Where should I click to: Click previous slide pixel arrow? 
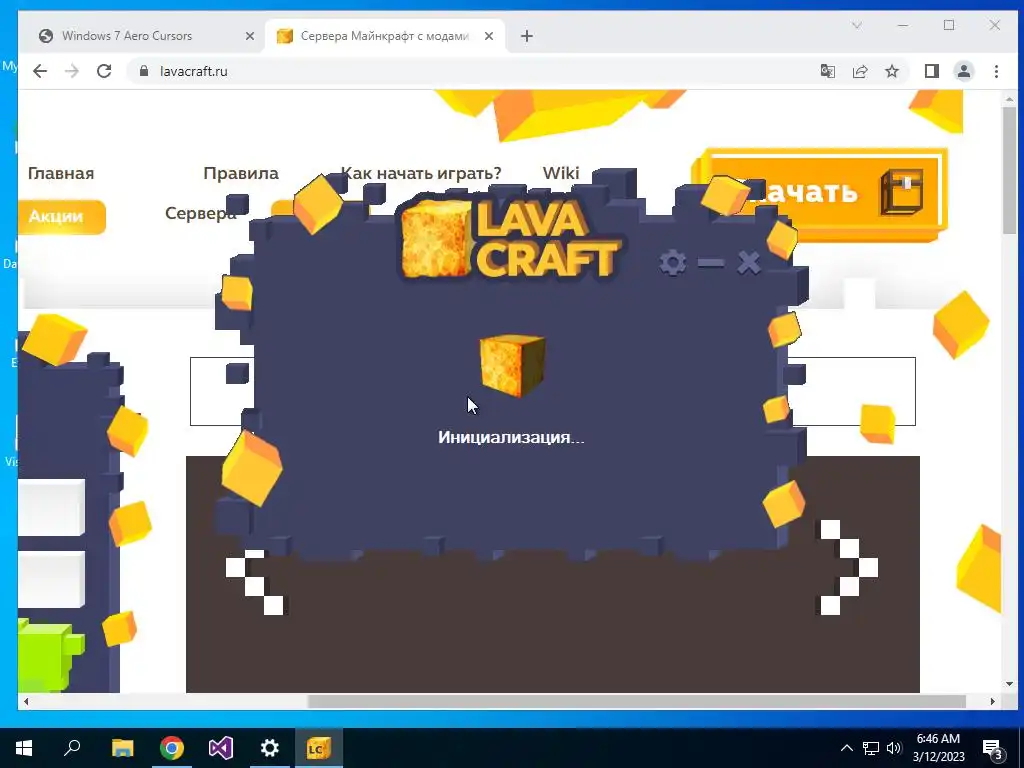click(x=255, y=583)
